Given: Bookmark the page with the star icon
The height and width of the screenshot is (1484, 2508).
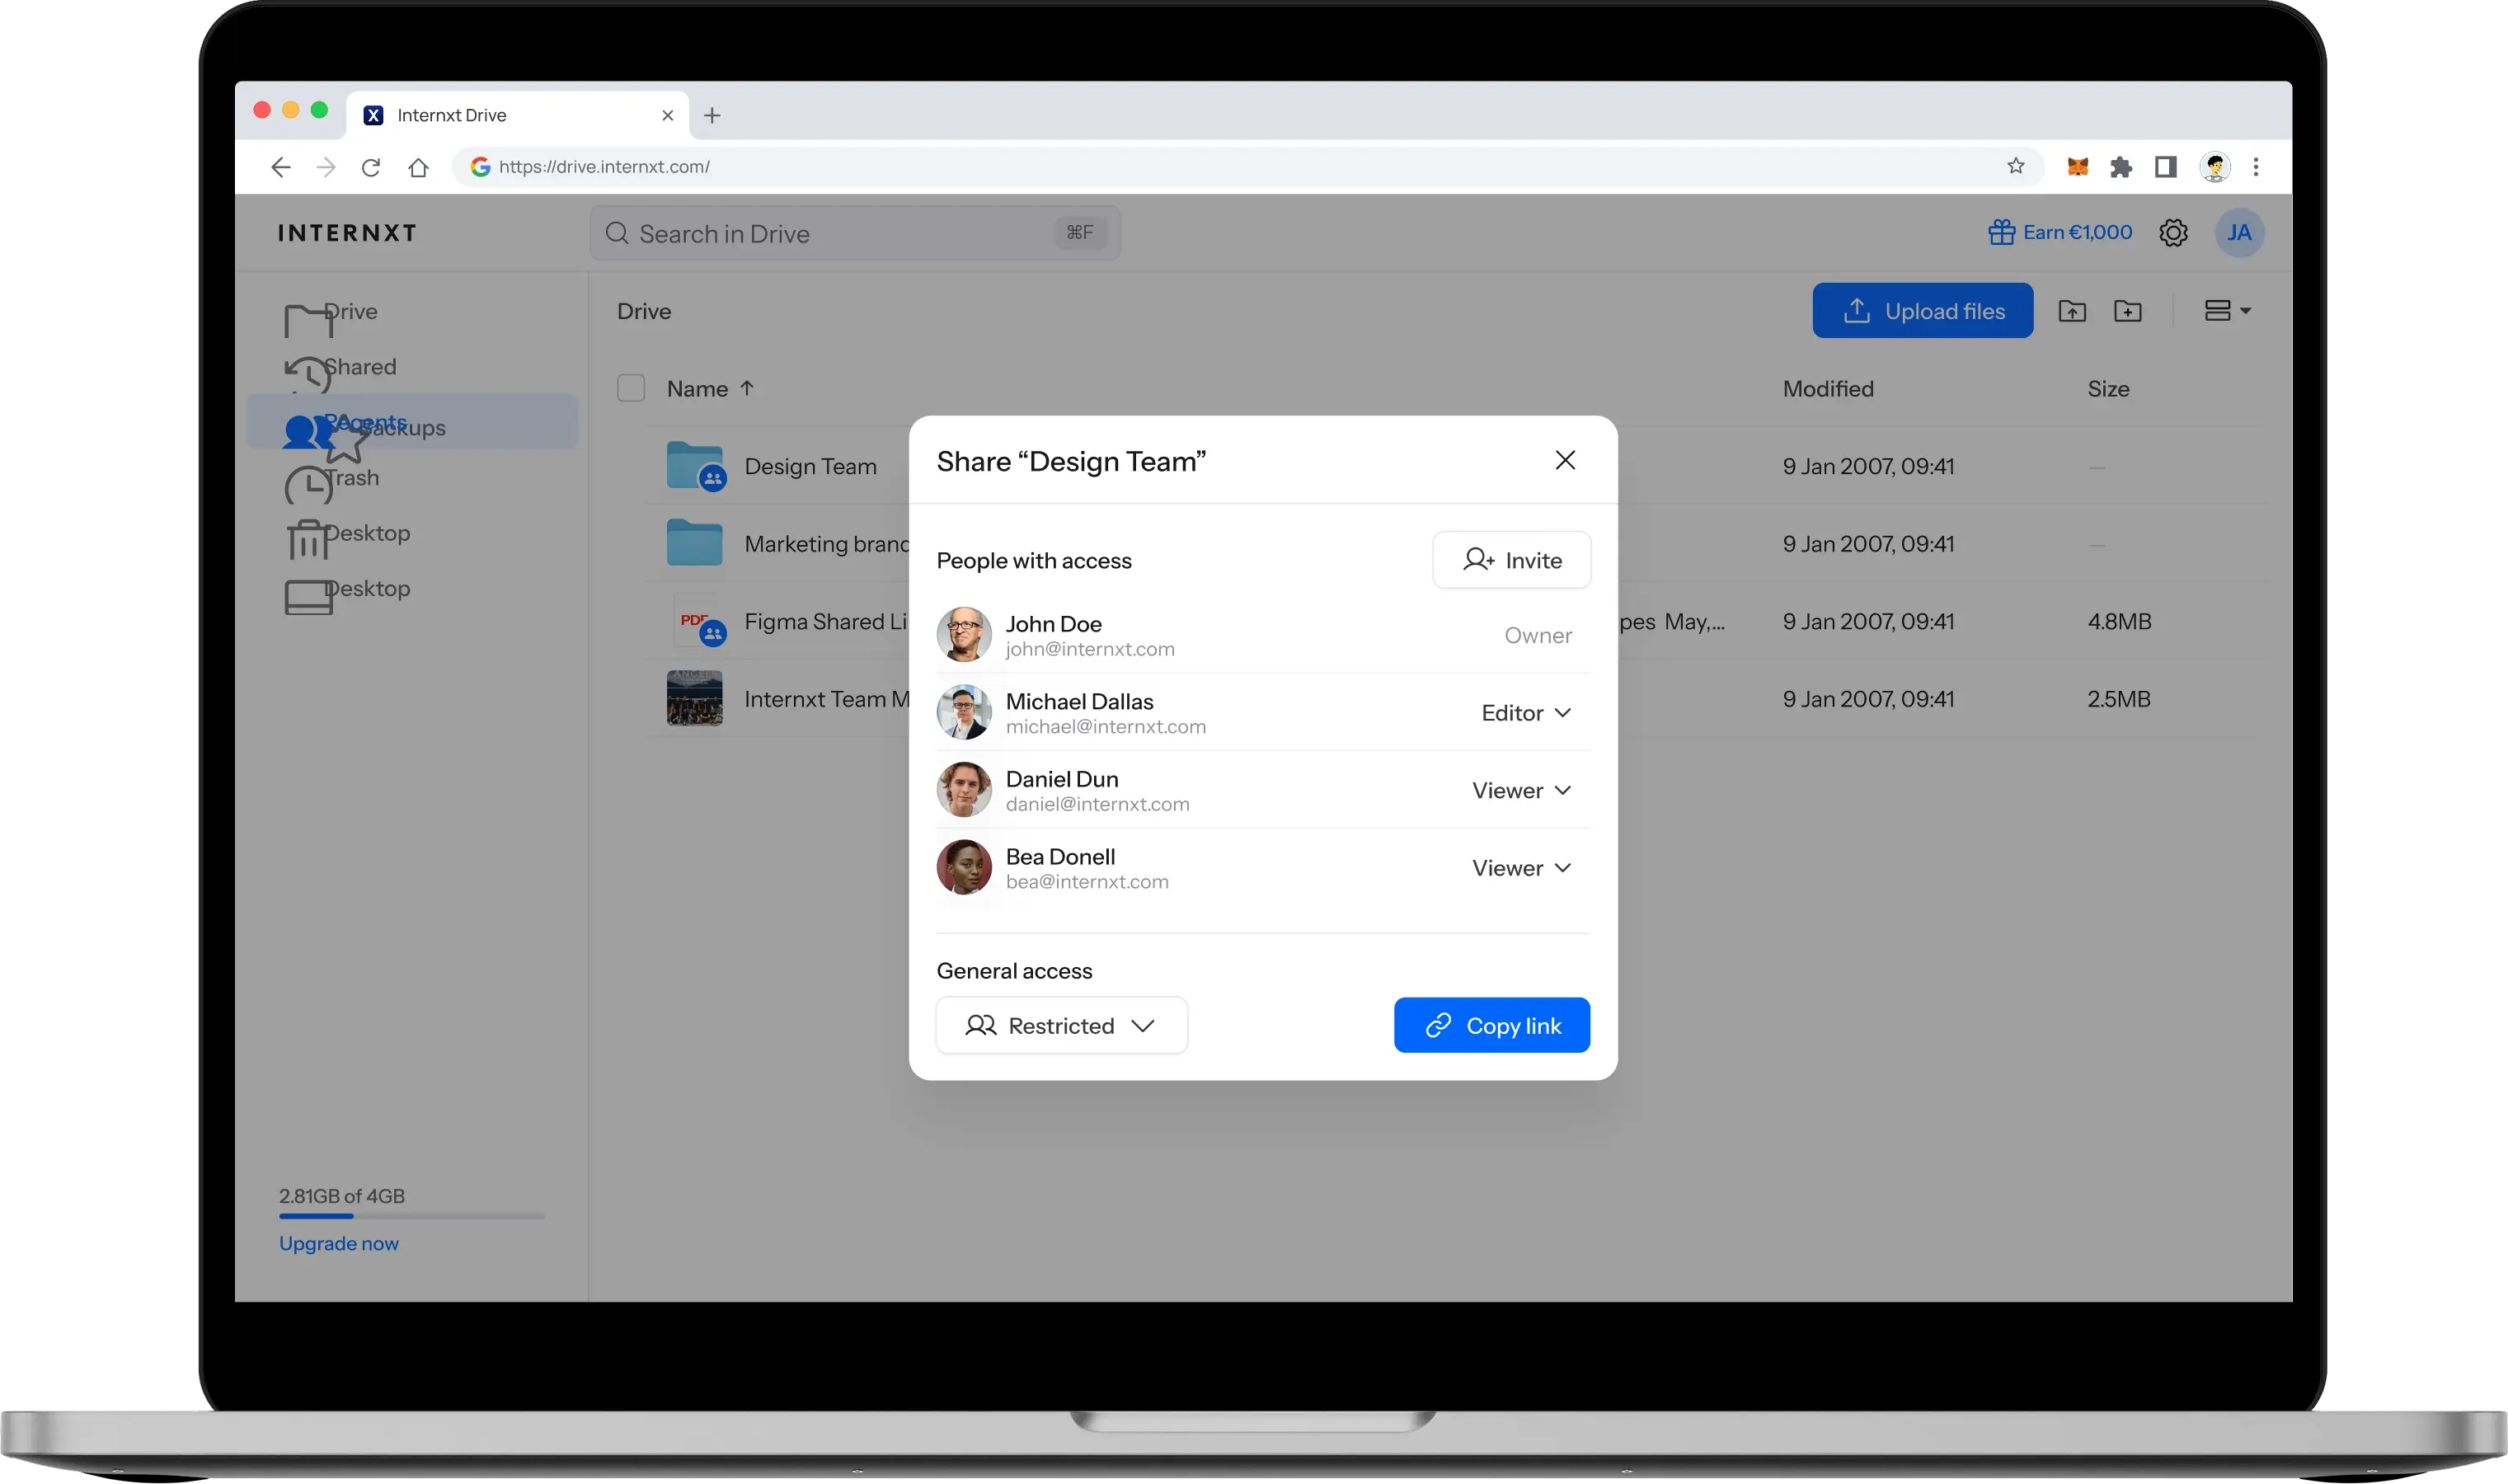Looking at the screenshot, I should [x=2015, y=166].
